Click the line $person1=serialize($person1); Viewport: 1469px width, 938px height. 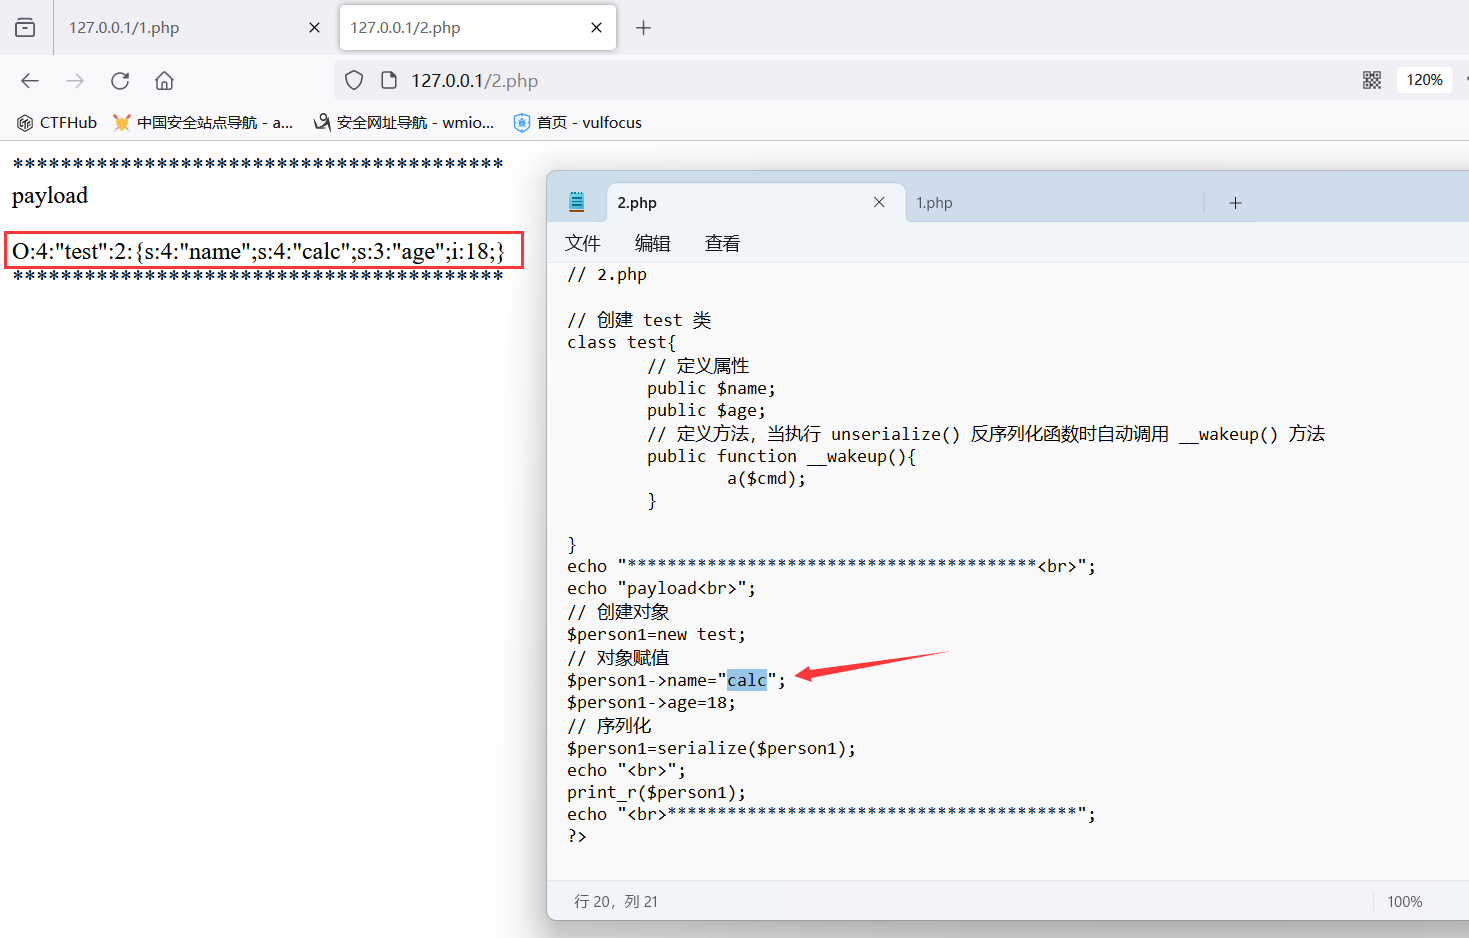pos(711,748)
